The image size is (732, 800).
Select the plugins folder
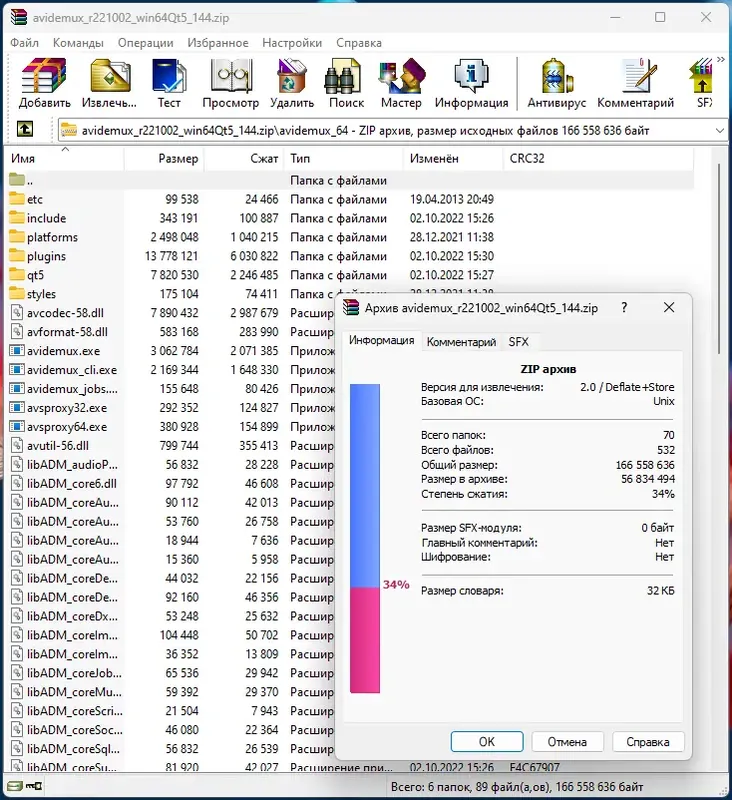[x=349, y=256]
